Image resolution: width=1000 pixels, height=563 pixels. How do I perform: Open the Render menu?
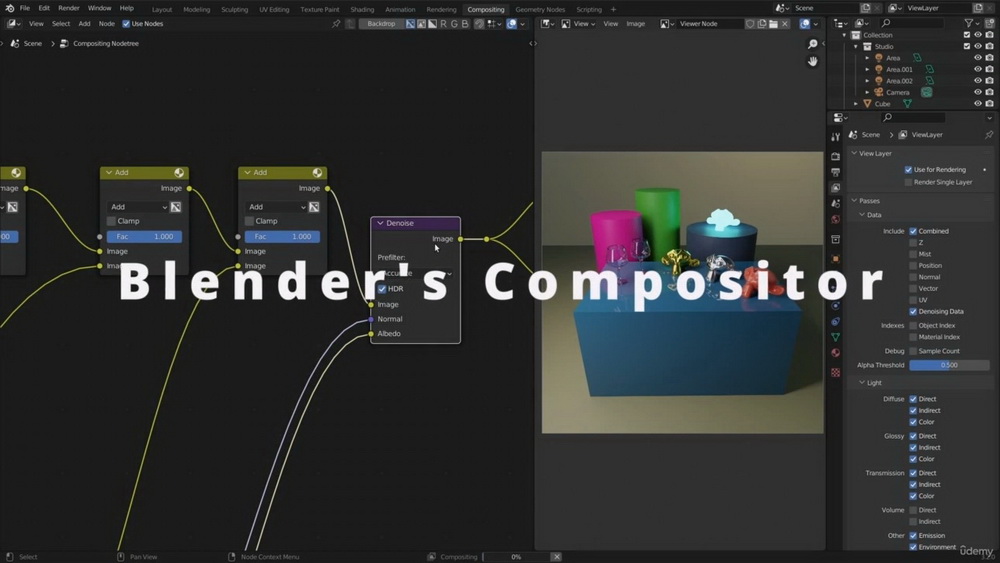pos(69,8)
